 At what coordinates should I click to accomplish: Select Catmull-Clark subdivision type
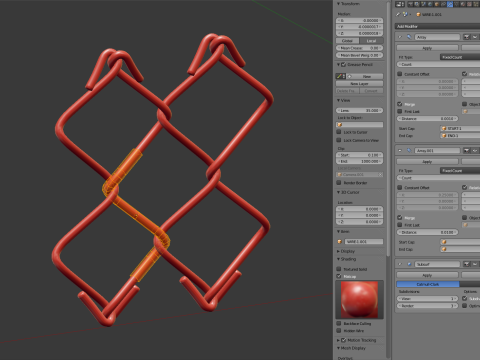coord(428,284)
